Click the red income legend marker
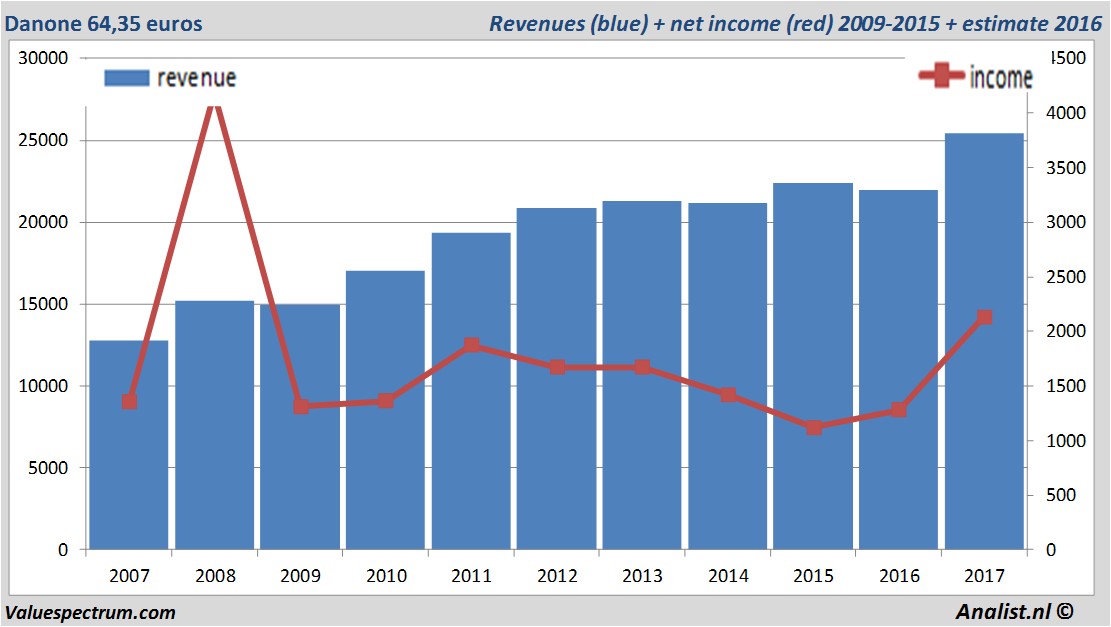Image resolution: width=1111 pixels, height=627 pixels. 942,75
